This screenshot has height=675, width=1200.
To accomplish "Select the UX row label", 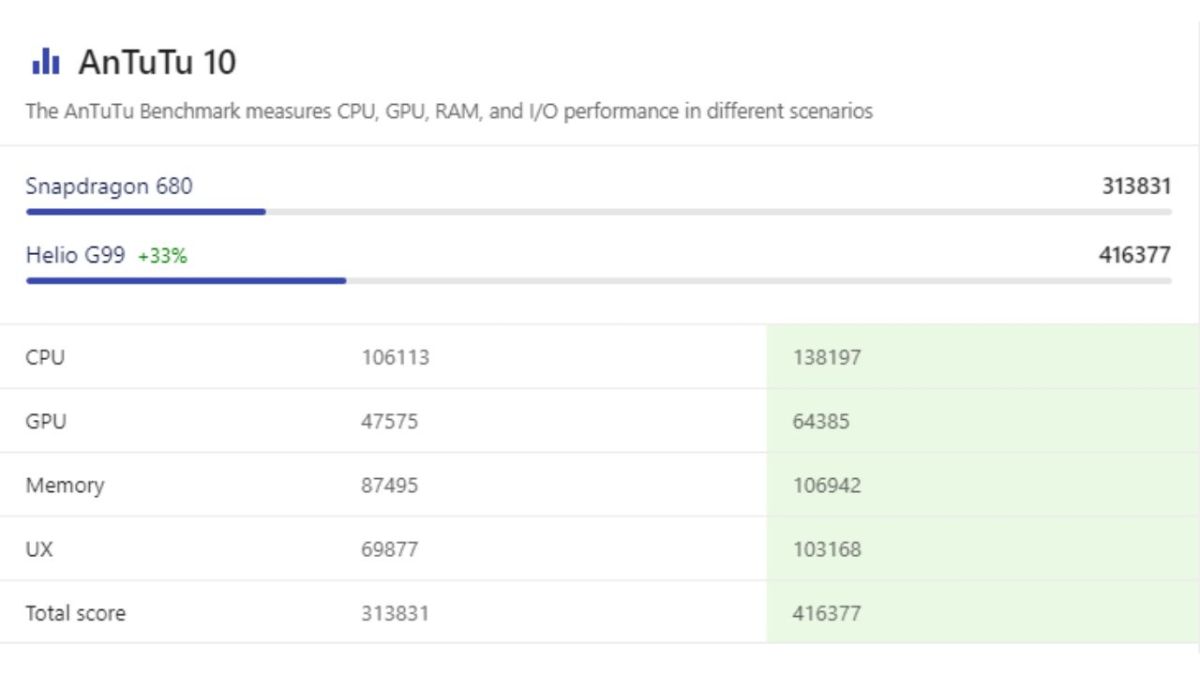I will click(39, 549).
